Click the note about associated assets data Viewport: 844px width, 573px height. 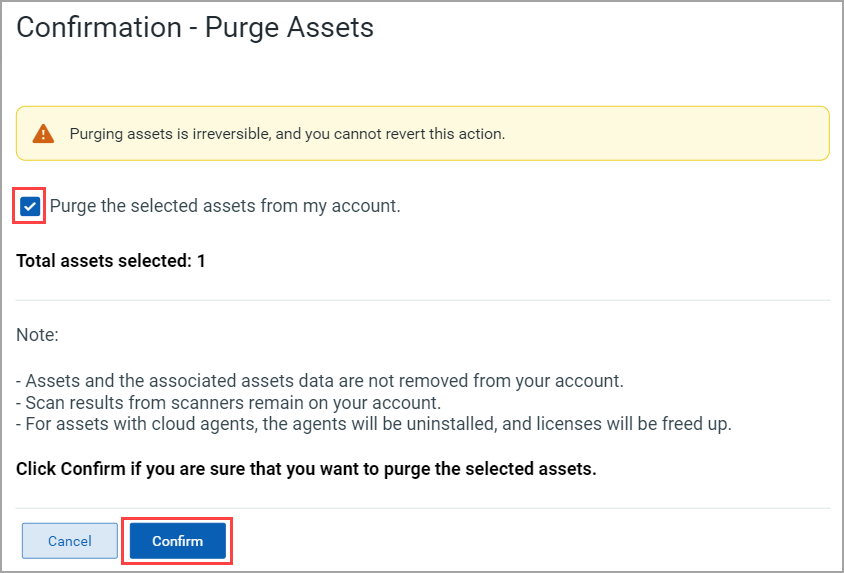pyautogui.click(x=320, y=381)
